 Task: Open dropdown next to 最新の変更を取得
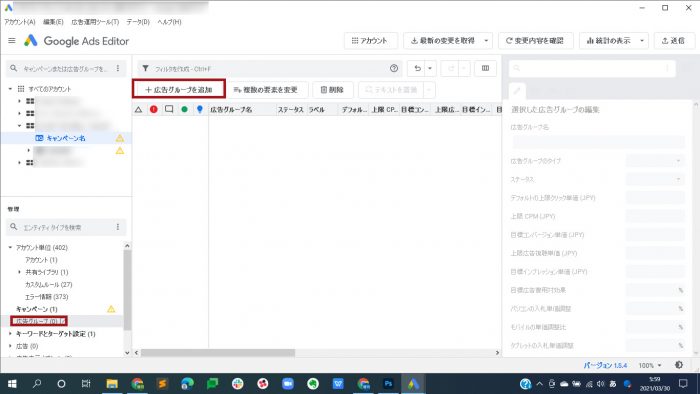coord(486,41)
